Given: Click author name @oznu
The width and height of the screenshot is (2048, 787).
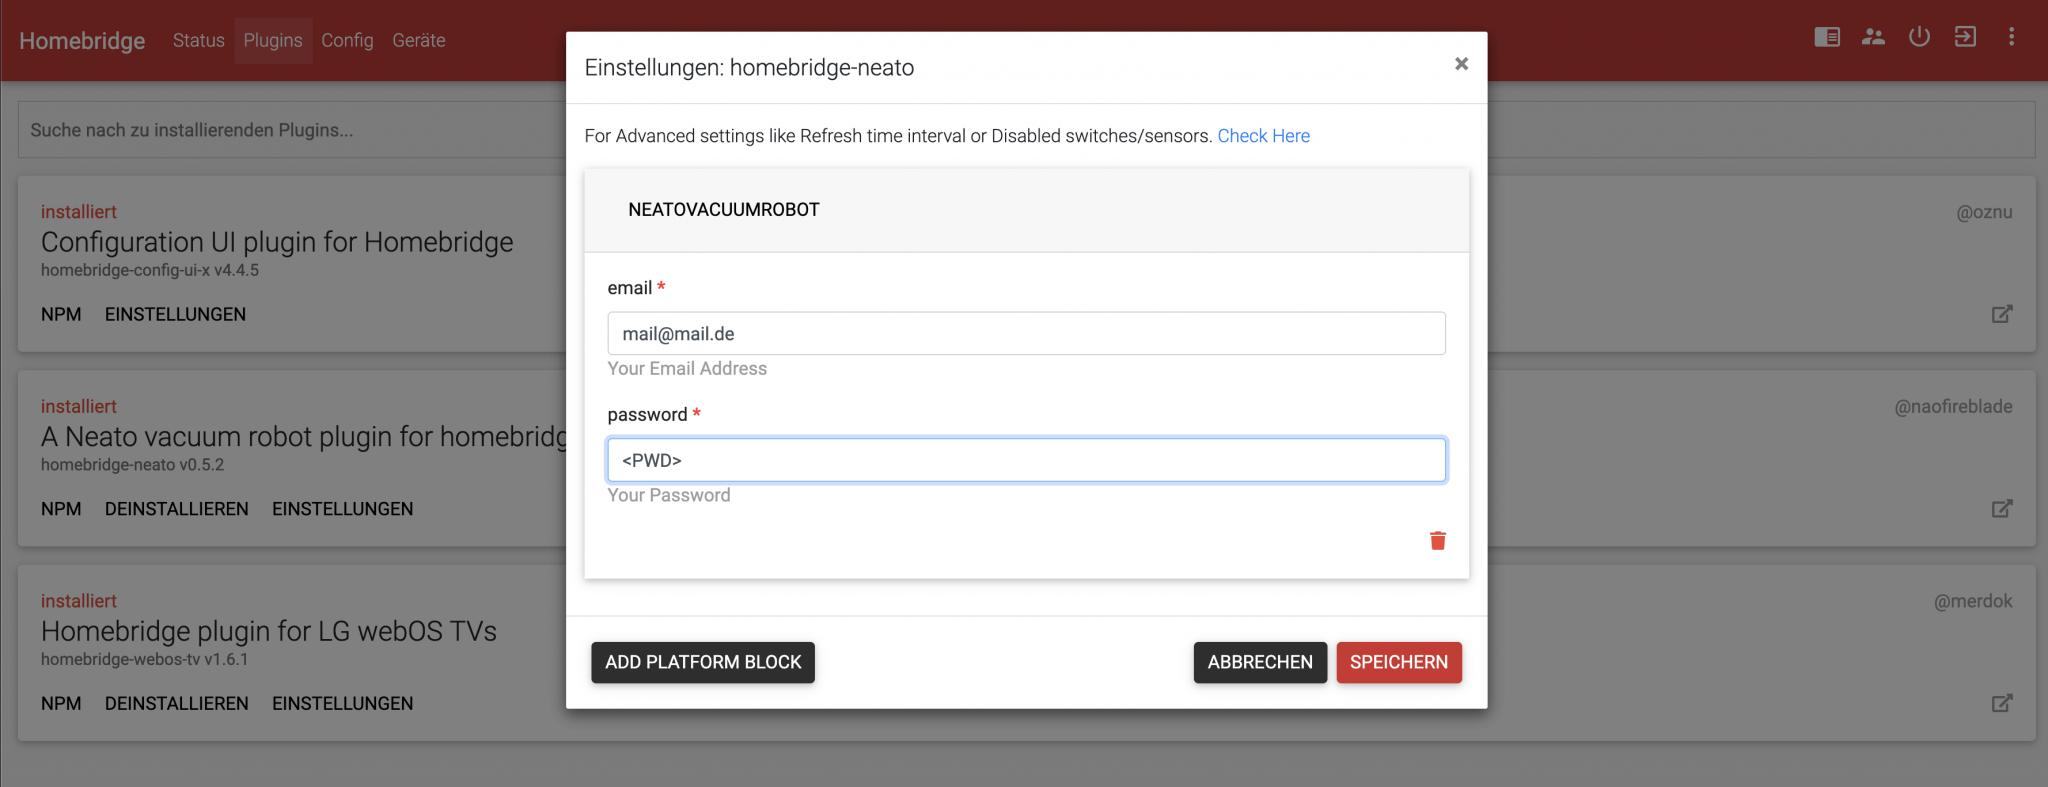Looking at the screenshot, I should 1984,212.
